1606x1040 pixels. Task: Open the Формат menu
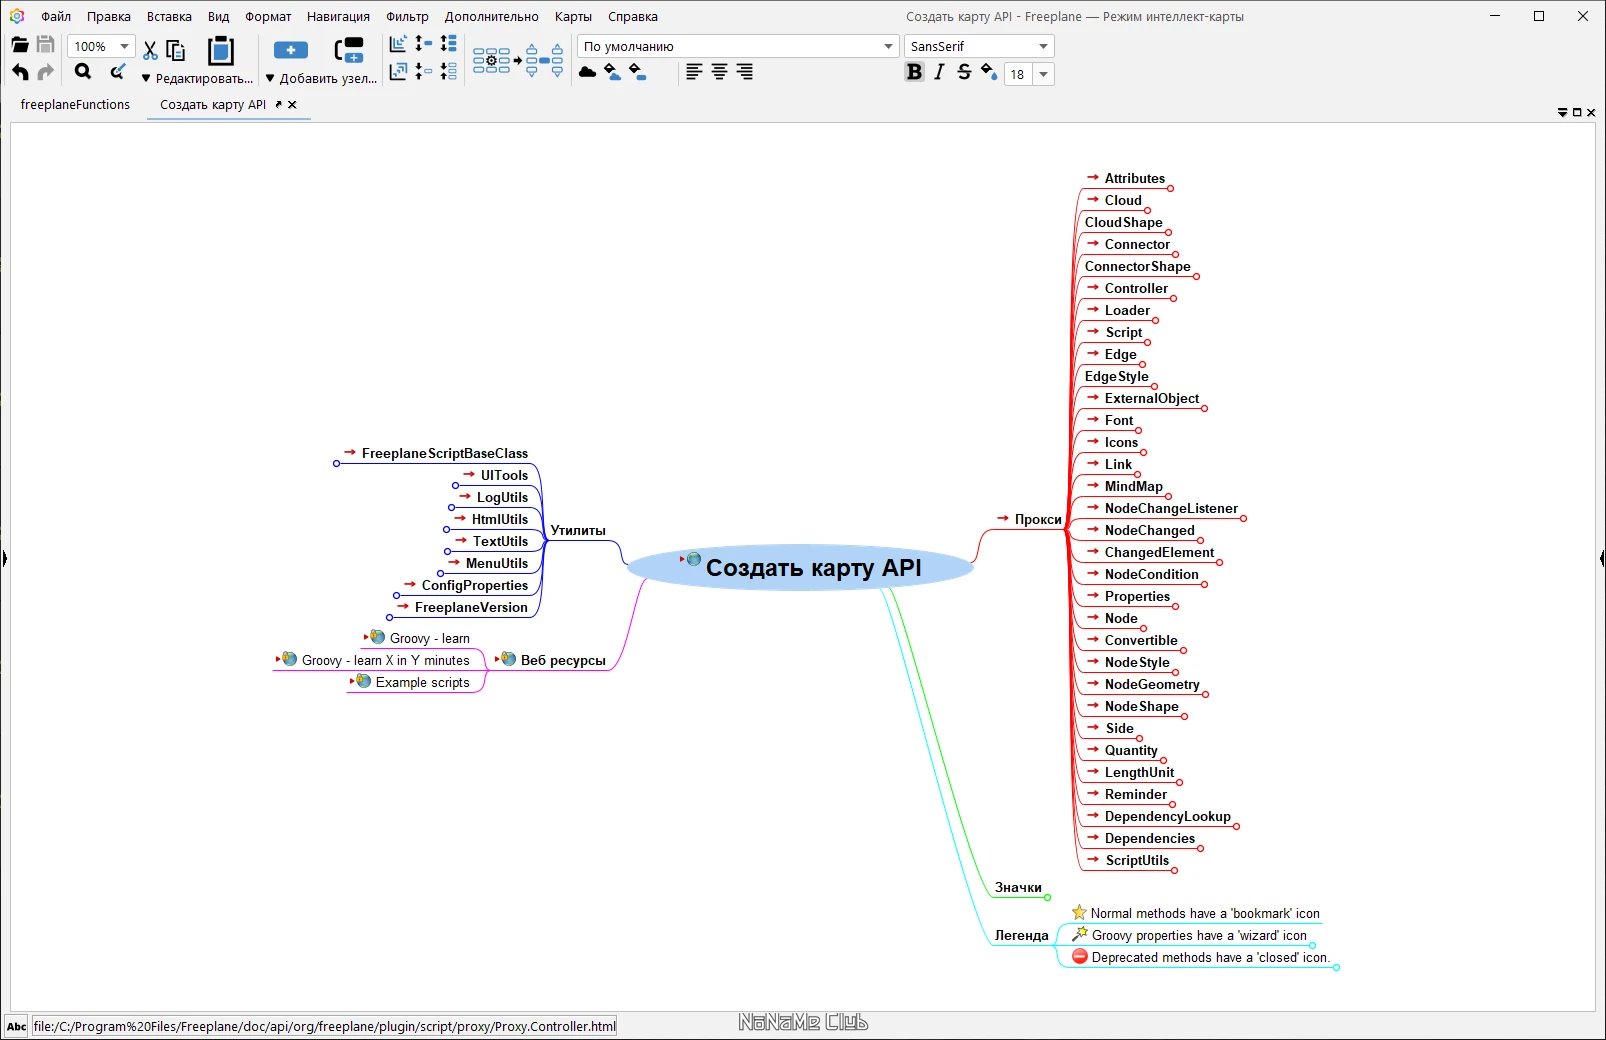pyautogui.click(x=268, y=16)
